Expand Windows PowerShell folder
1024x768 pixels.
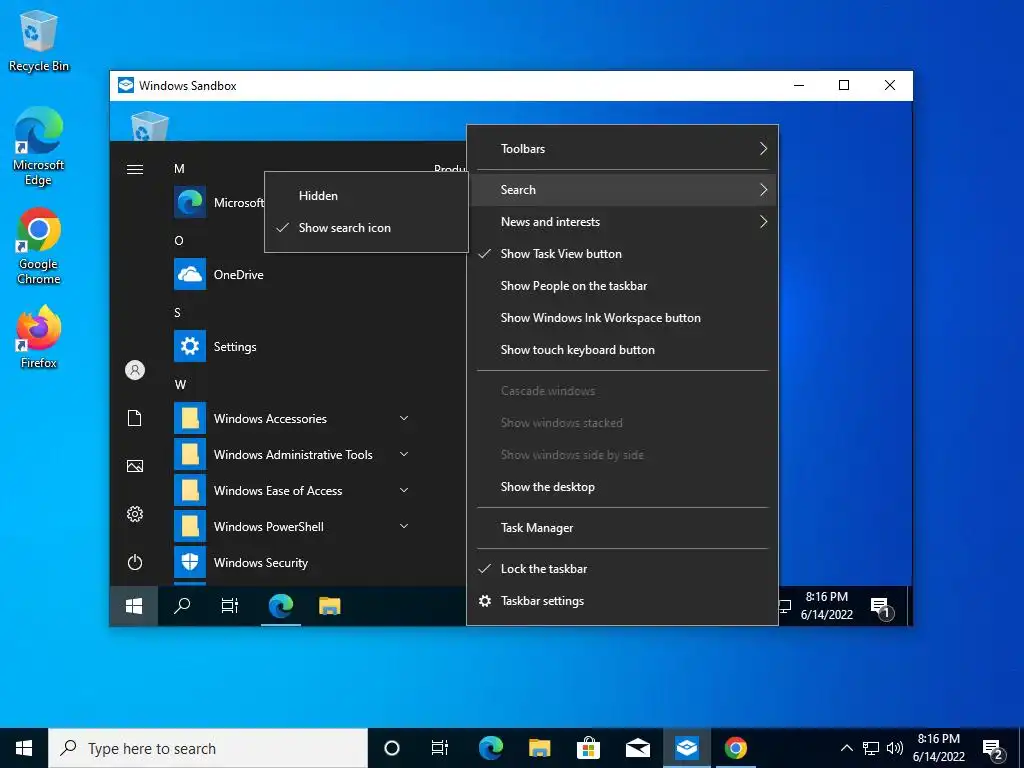click(293, 526)
